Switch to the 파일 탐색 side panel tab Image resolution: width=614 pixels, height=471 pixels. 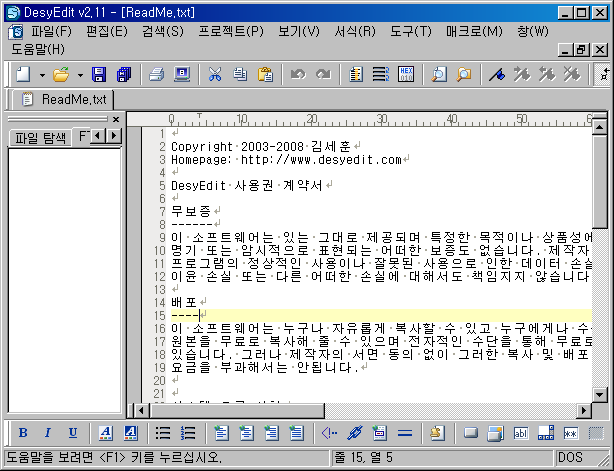coord(40,138)
